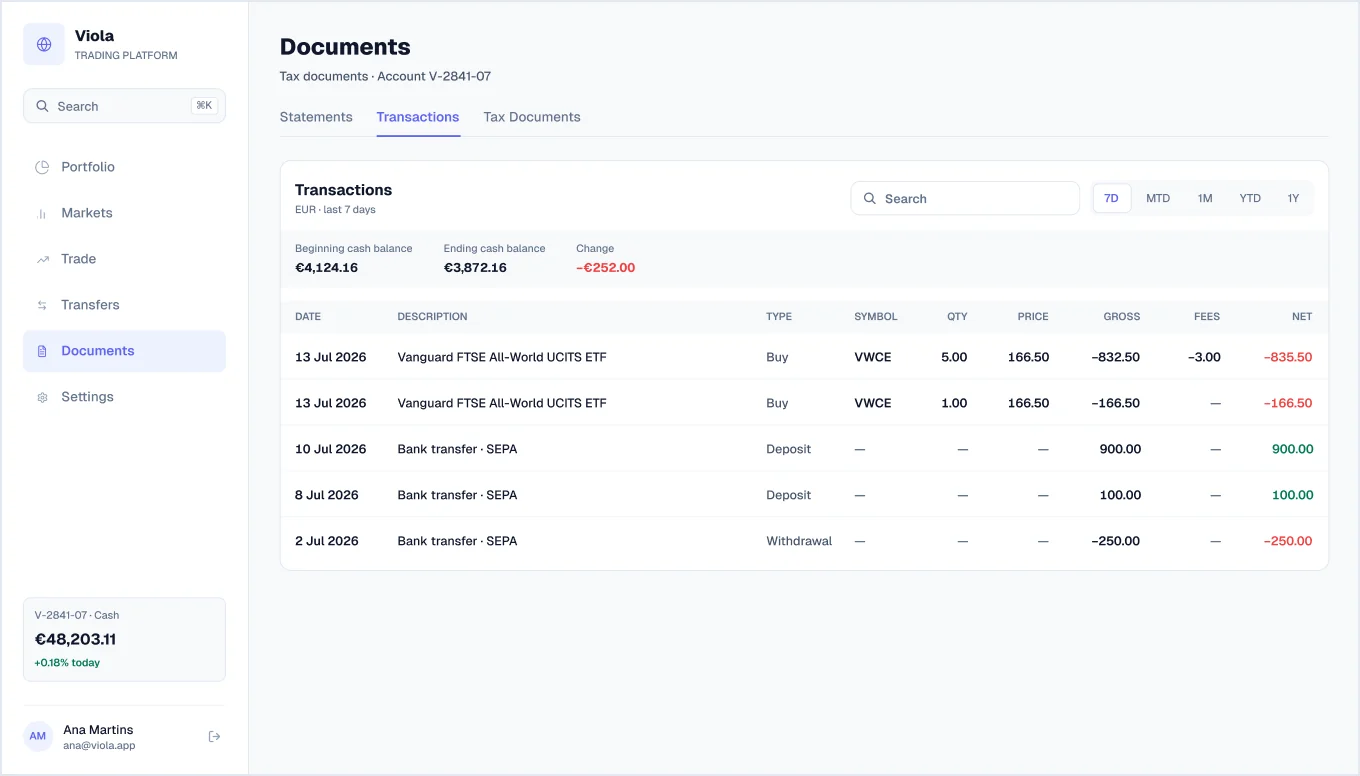Open the Statements tab
This screenshot has height=776, width=1360.
pos(316,117)
